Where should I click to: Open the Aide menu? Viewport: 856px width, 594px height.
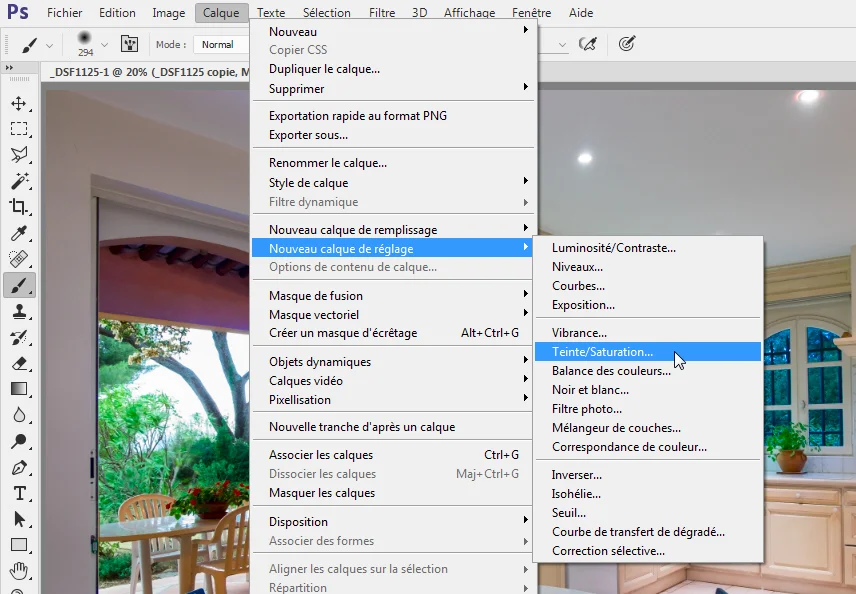(x=581, y=13)
